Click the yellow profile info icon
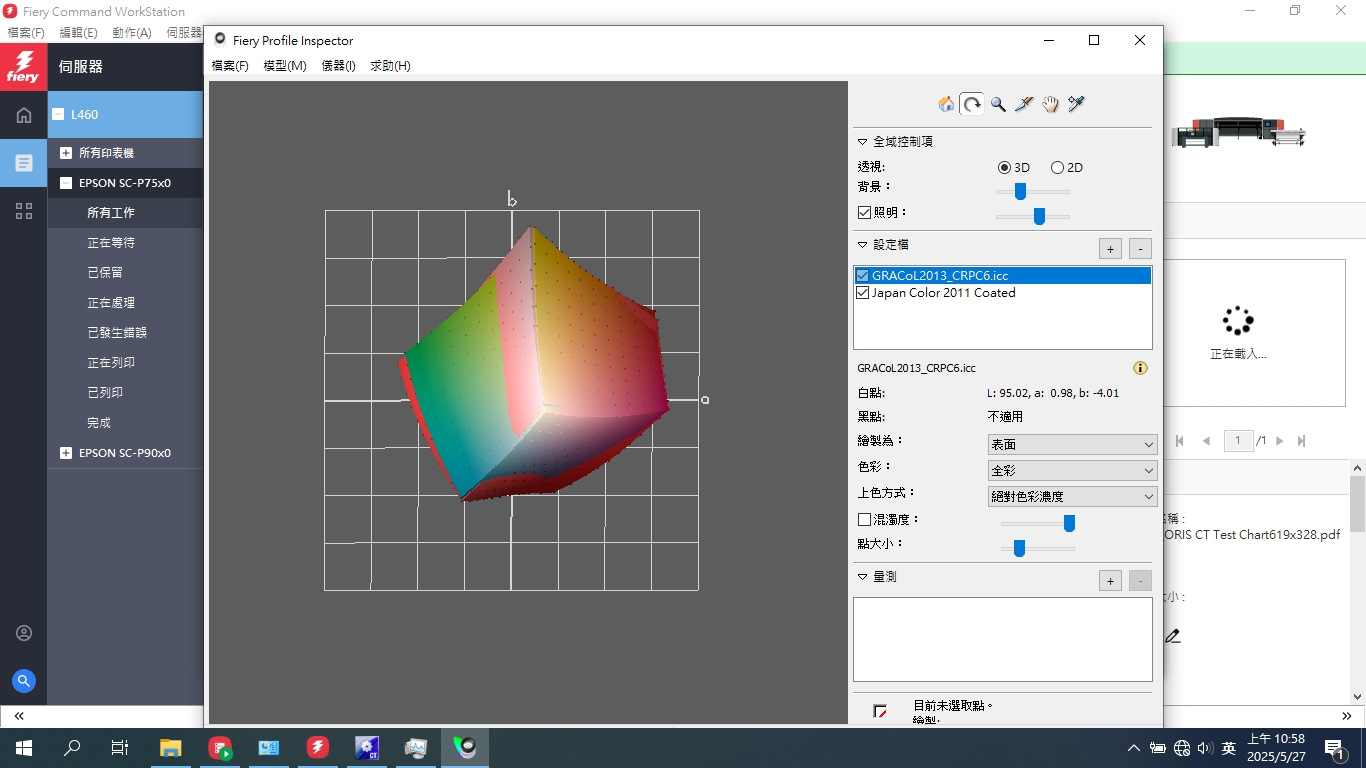Viewport: 1366px width, 768px height. pyautogui.click(x=1140, y=368)
